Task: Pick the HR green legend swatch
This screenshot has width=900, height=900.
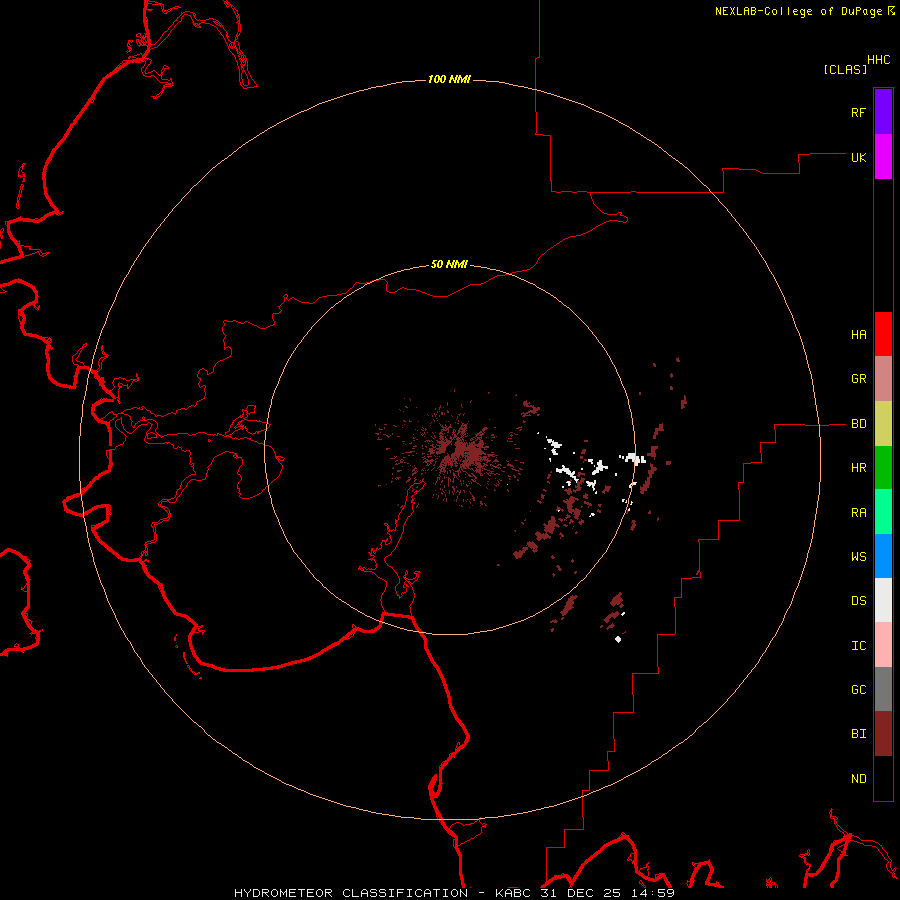Action: (x=883, y=468)
